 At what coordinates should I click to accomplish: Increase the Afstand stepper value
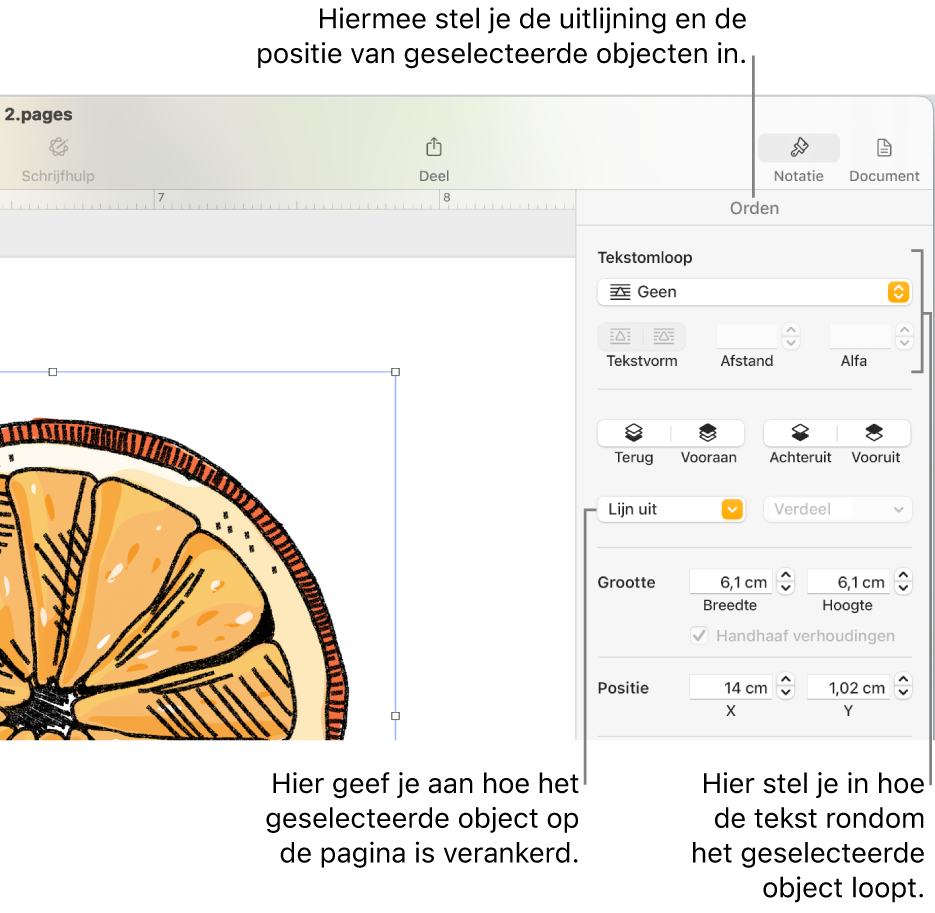791,330
